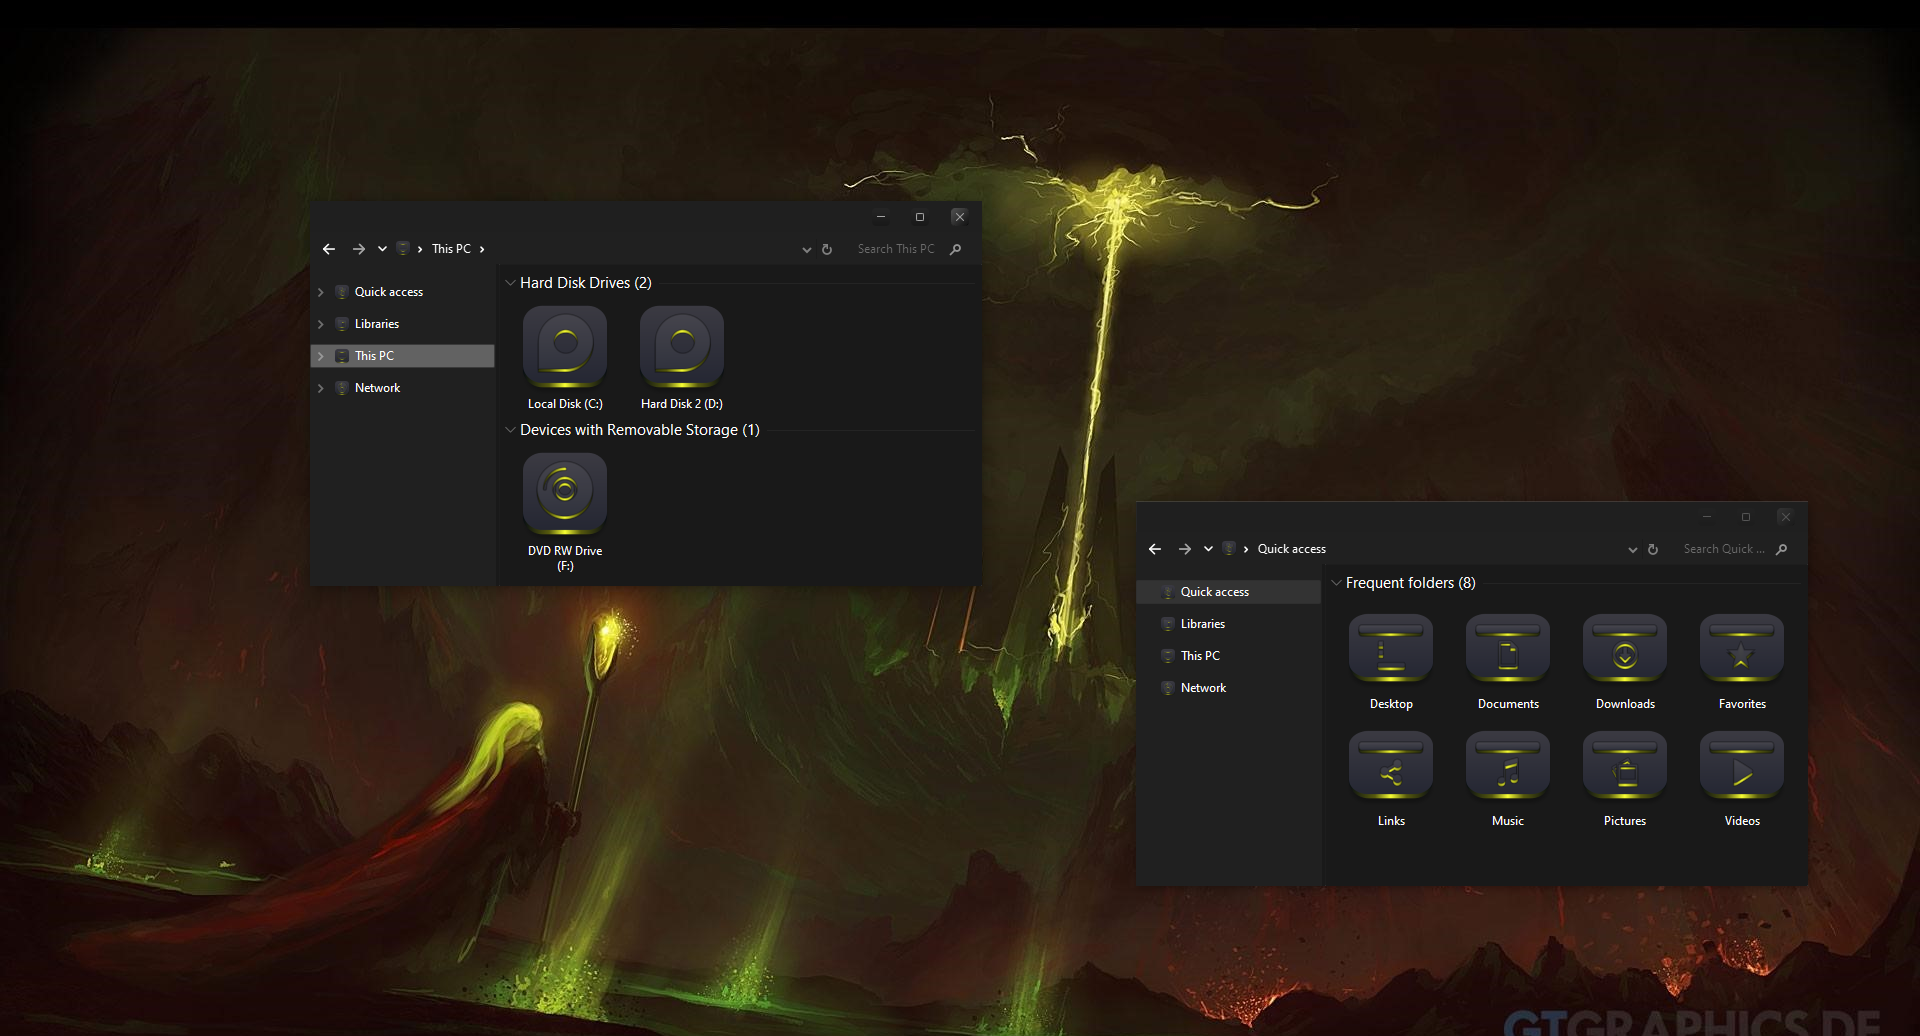This screenshot has height=1036, width=1920.
Task: Expand Network tree node in This PC window
Action: [321, 388]
